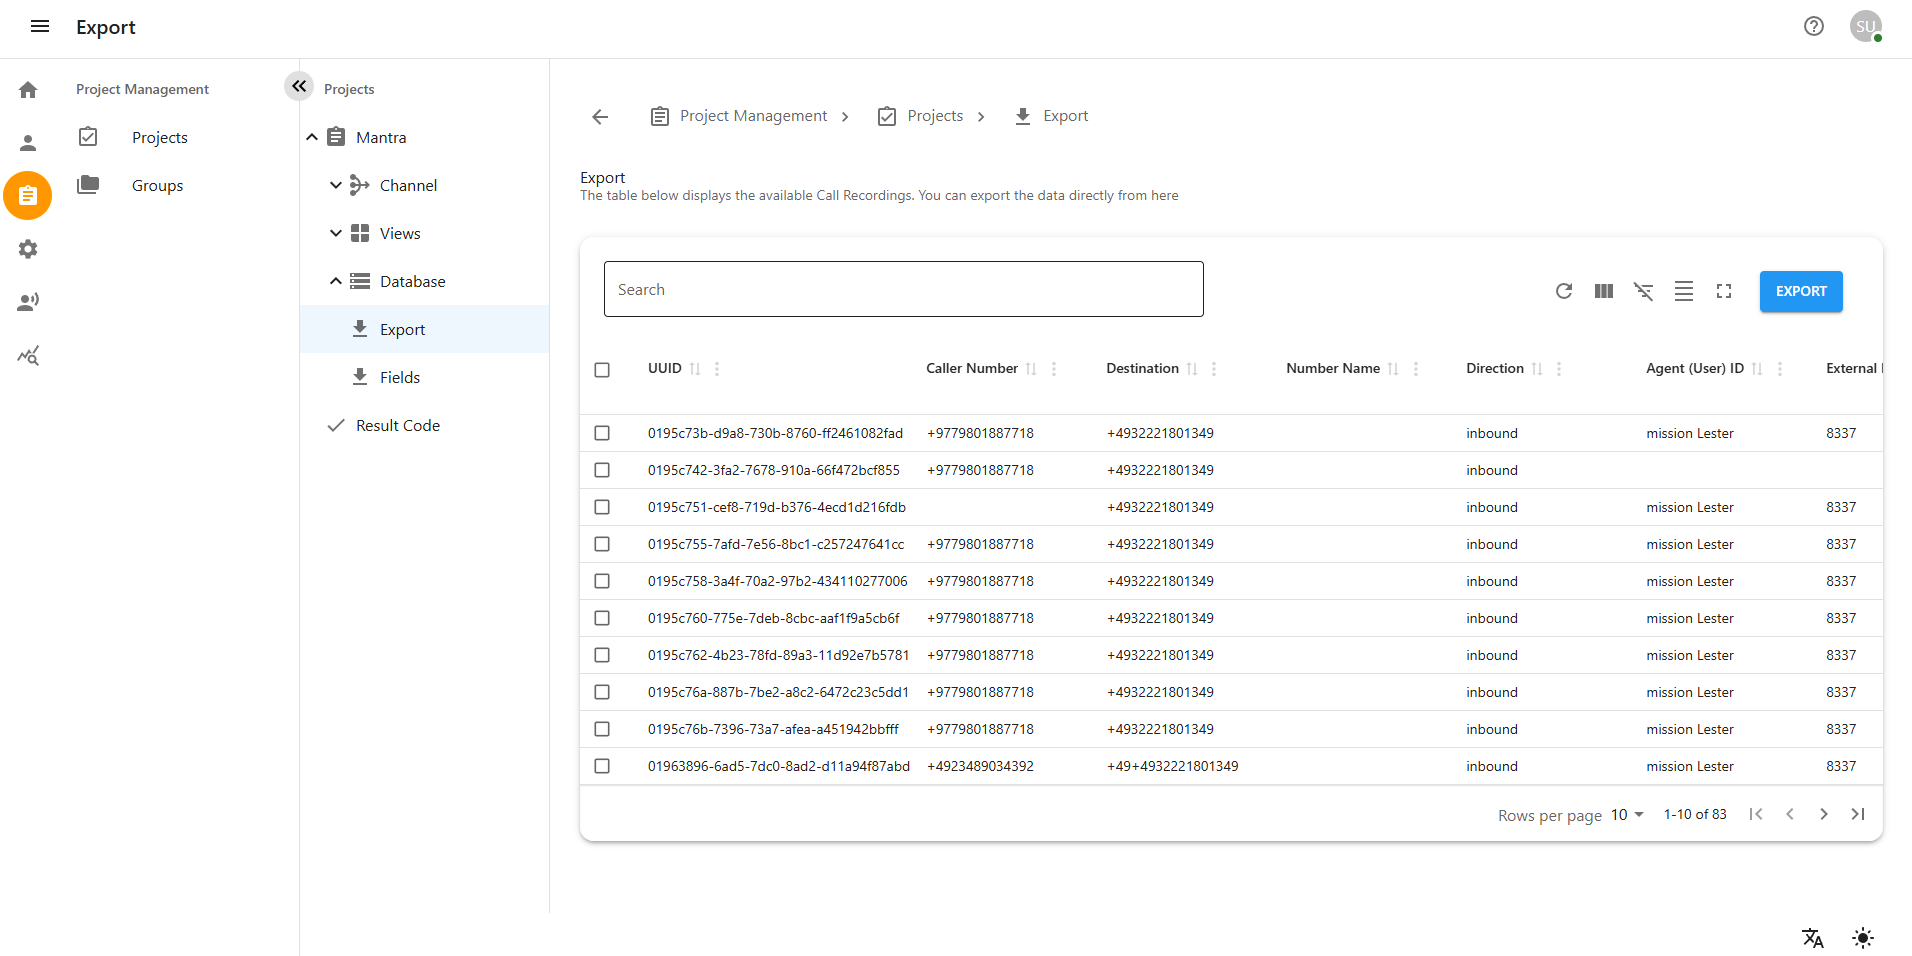The image size is (1912, 956).
Task: Open Settings via the gear icon
Action: click(x=28, y=249)
